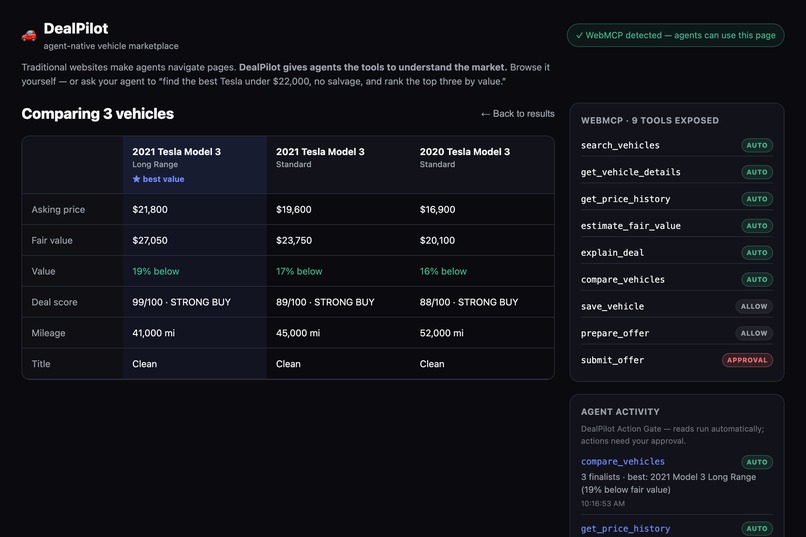Click AUTO badge beside get_price_history in tools list

(757, 199)
